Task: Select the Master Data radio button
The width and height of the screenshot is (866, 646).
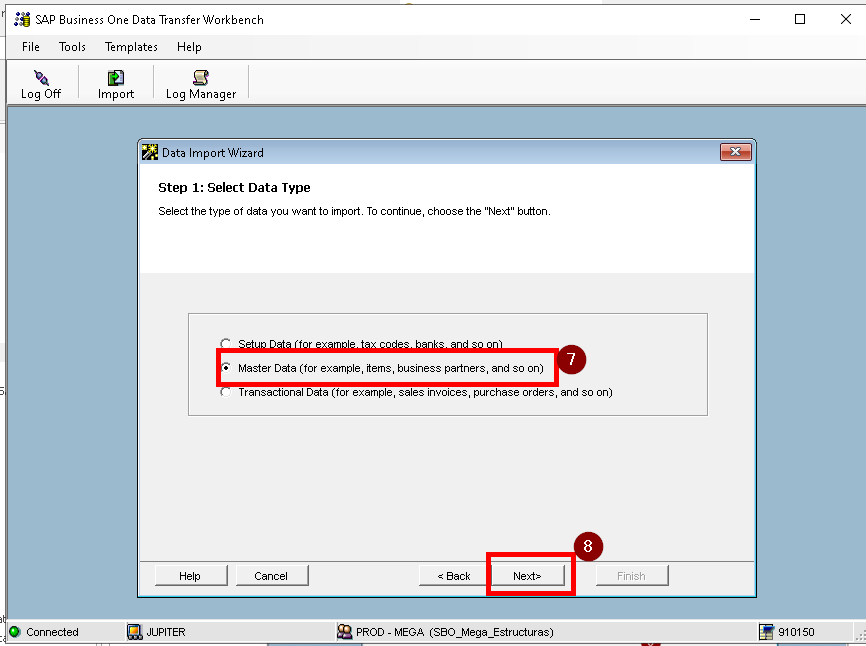Action: click(x=226, y=368)
